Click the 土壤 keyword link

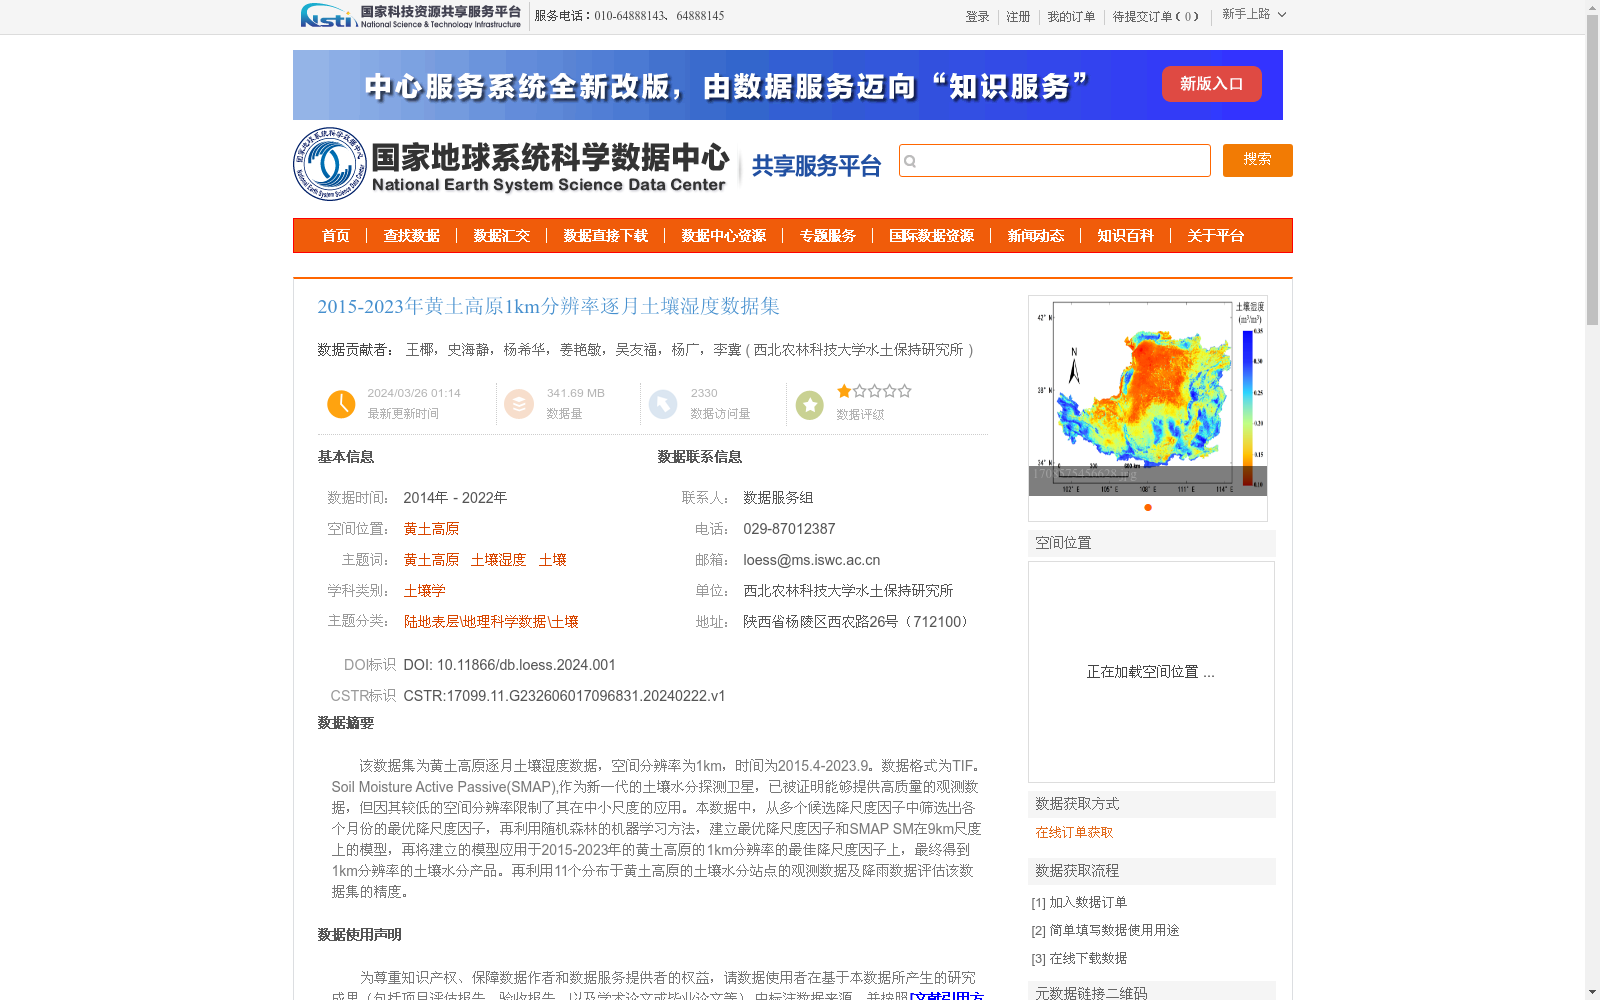(552, 560)
